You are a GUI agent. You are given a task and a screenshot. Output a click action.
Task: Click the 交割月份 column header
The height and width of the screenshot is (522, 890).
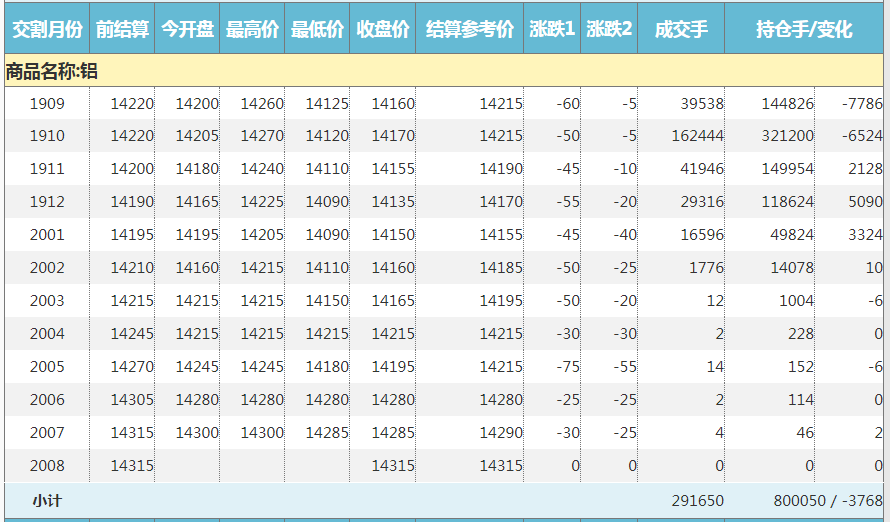pyautogui.click(x=47, y=30)
